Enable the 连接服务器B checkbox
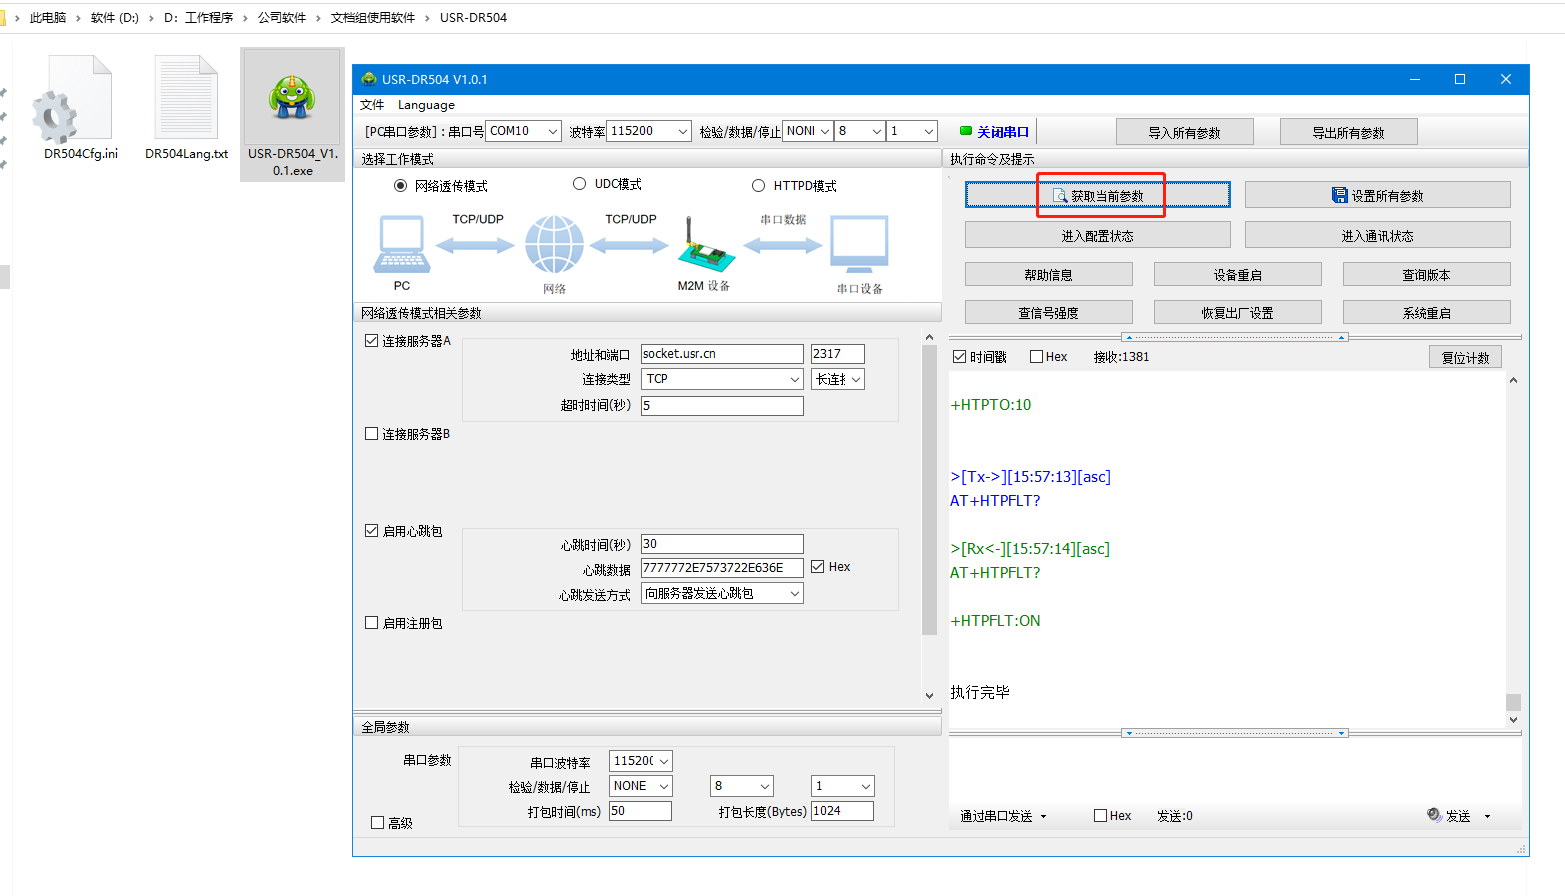The image size is (1565, 896). point(372,434)
